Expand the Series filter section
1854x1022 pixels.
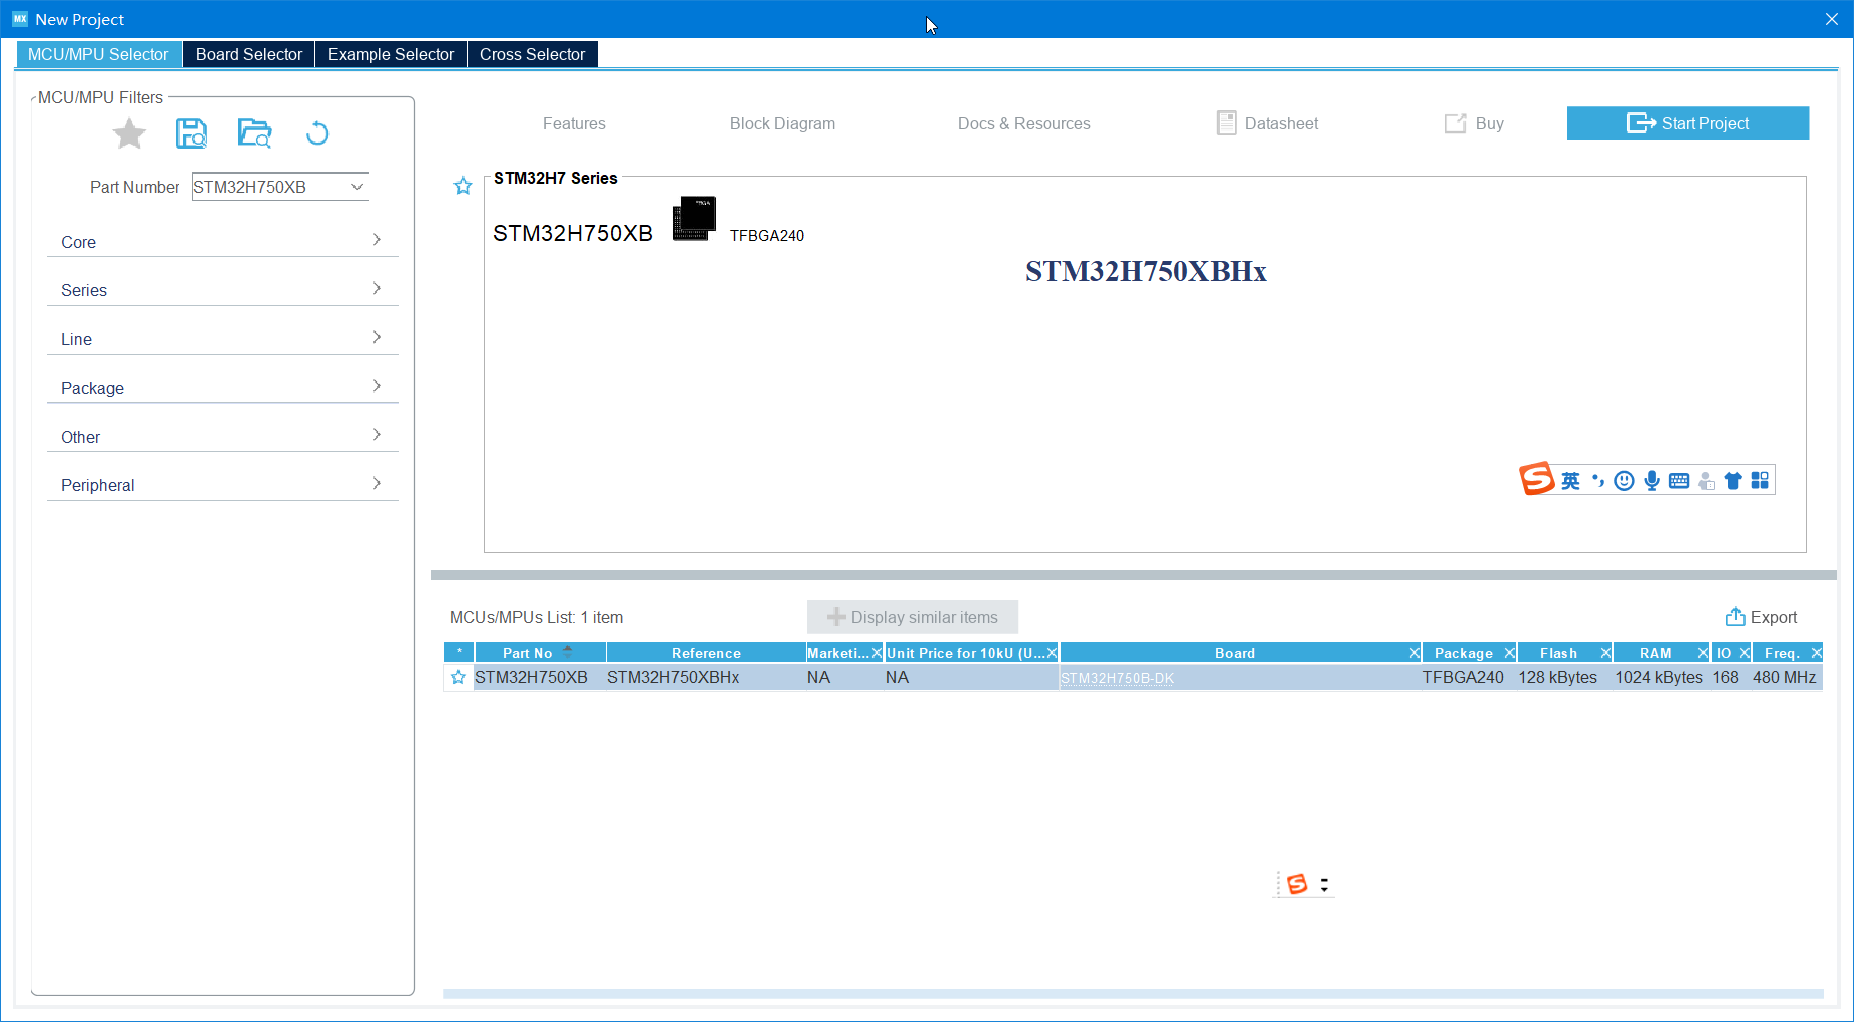[x=222, y=290]
